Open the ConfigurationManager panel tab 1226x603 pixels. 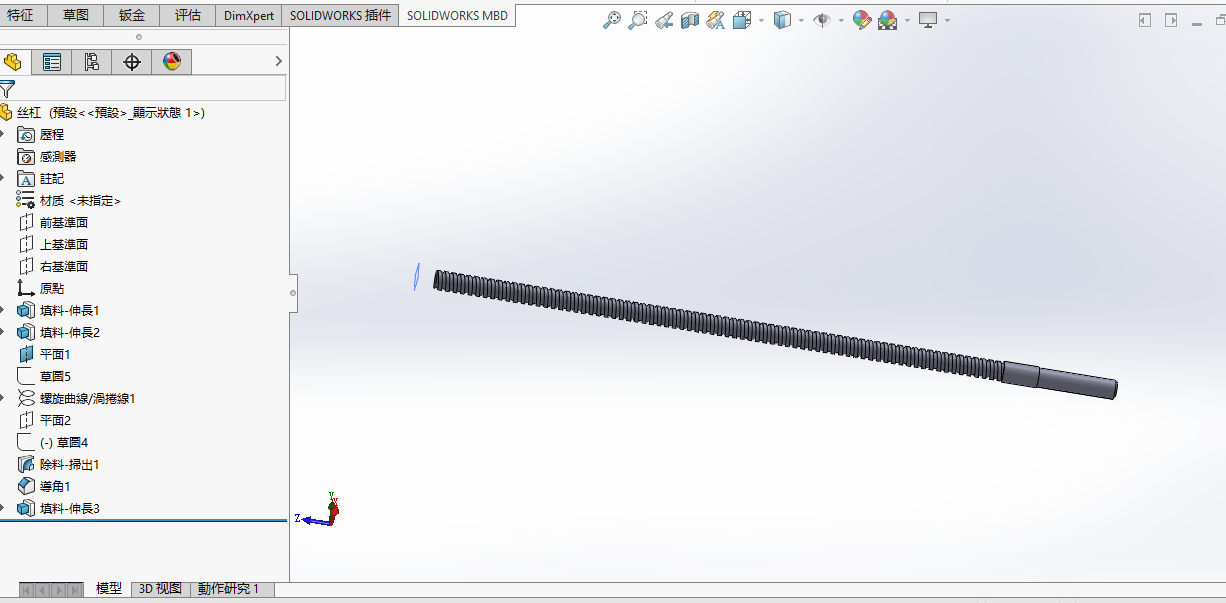coord(91,62)
